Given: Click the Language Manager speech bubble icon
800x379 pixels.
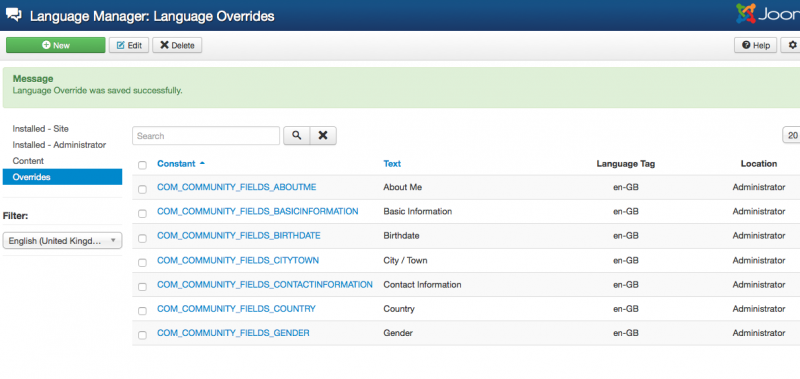Looking at the screenshot, I should 14,15.
